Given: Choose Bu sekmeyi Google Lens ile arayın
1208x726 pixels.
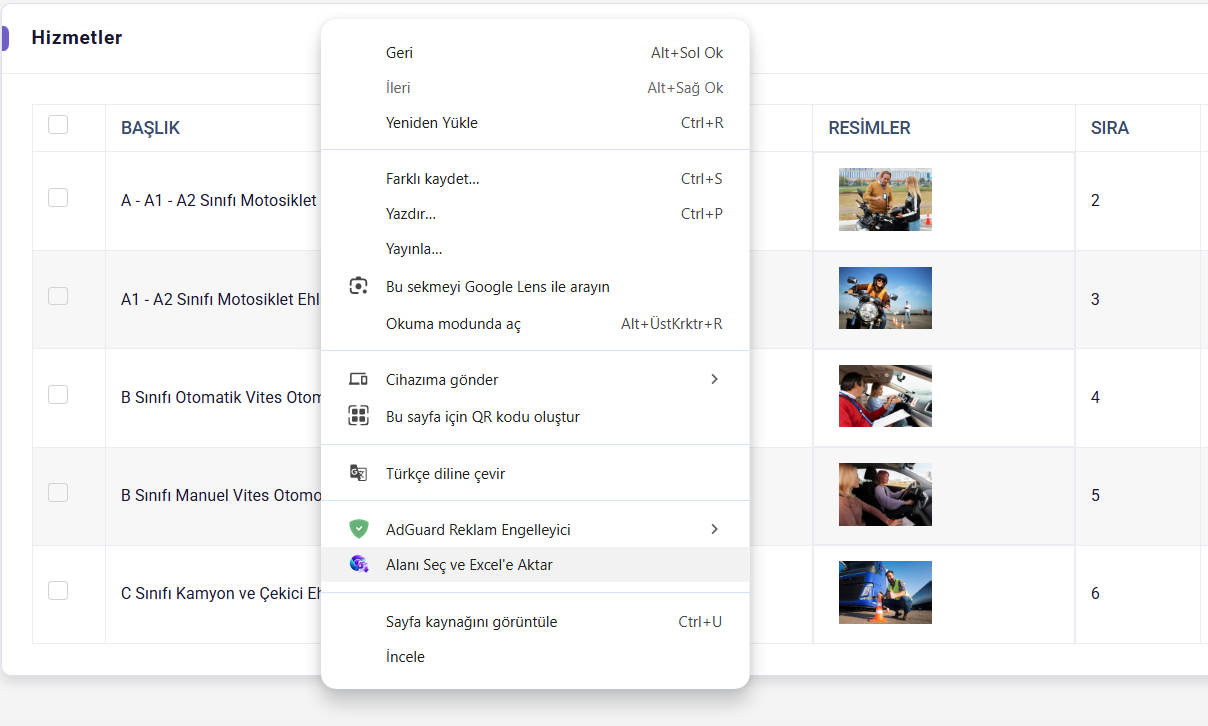Looking at the screenshot, I should pyautogui.click(x=535, y=286).
